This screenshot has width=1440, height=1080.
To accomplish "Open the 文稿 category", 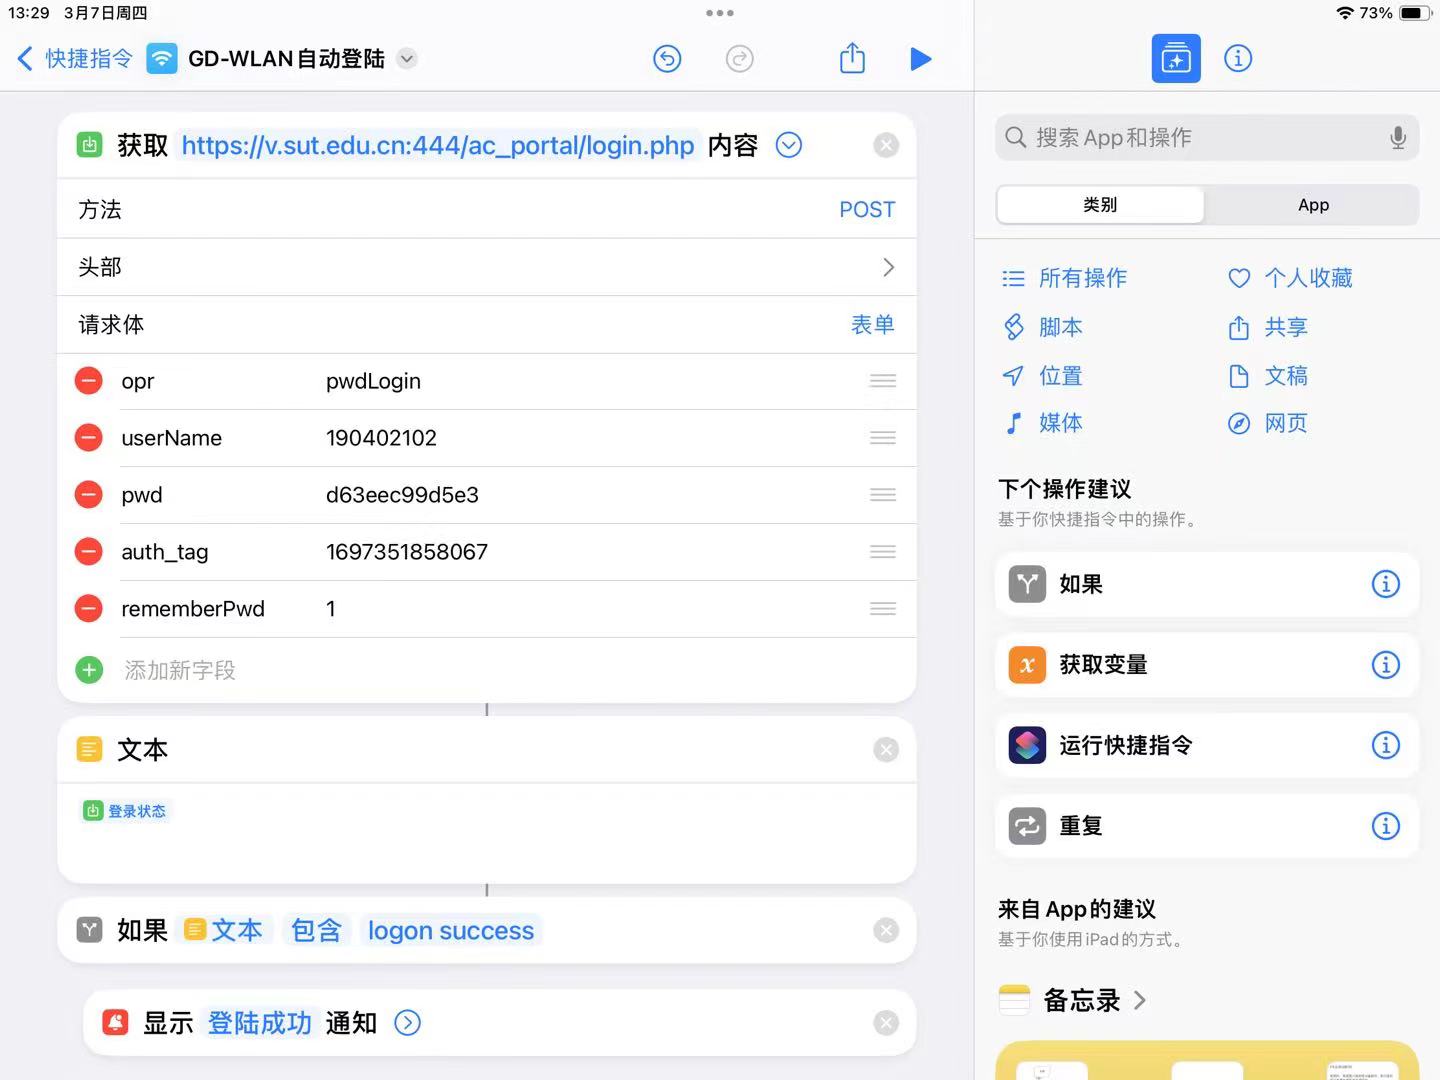I will (1268, 376).
